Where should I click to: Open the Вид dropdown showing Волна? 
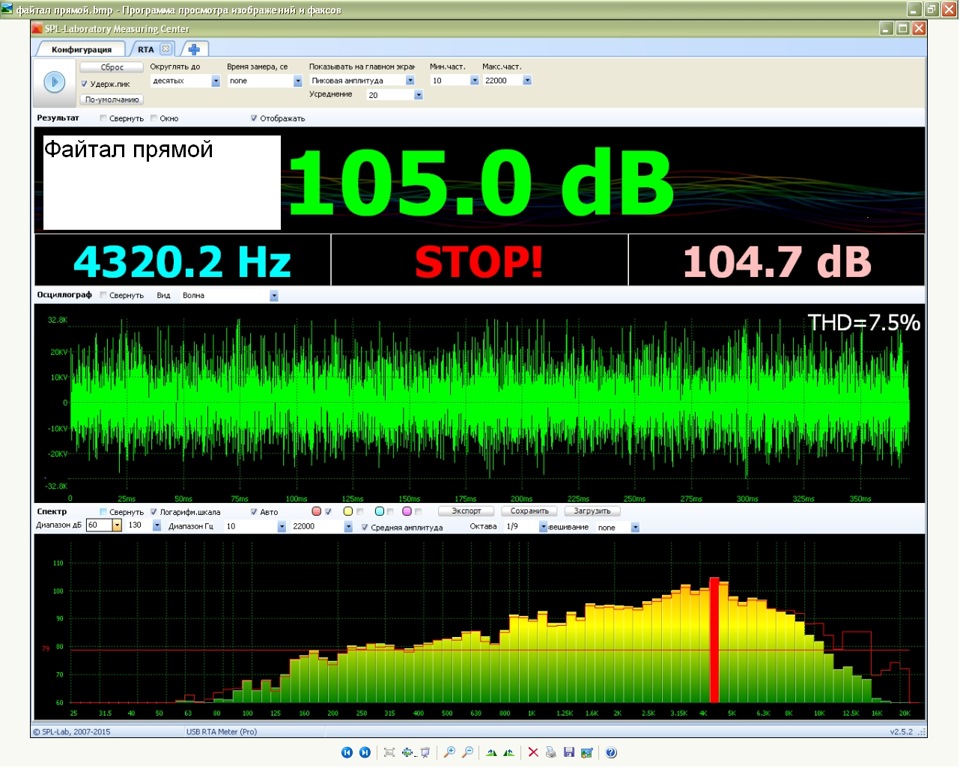[x=274, y=296]
